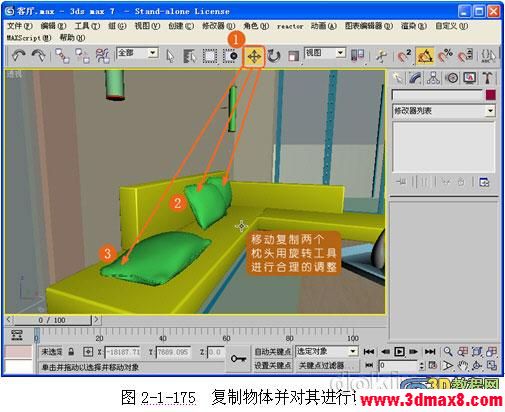Select the Zoom magnifier viewport tool

click(448, 351)
